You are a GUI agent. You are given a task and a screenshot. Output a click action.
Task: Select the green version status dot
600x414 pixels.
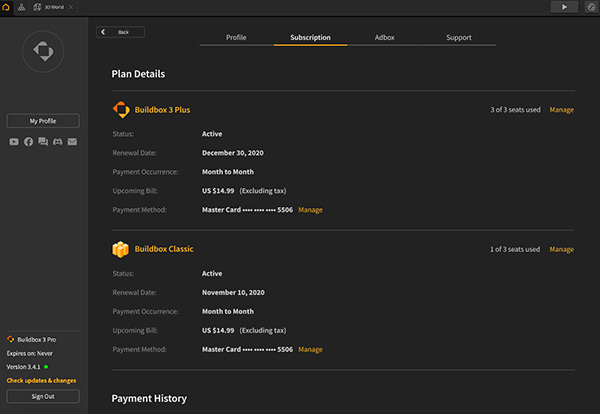pyautogui.click(x=46, y=367)
